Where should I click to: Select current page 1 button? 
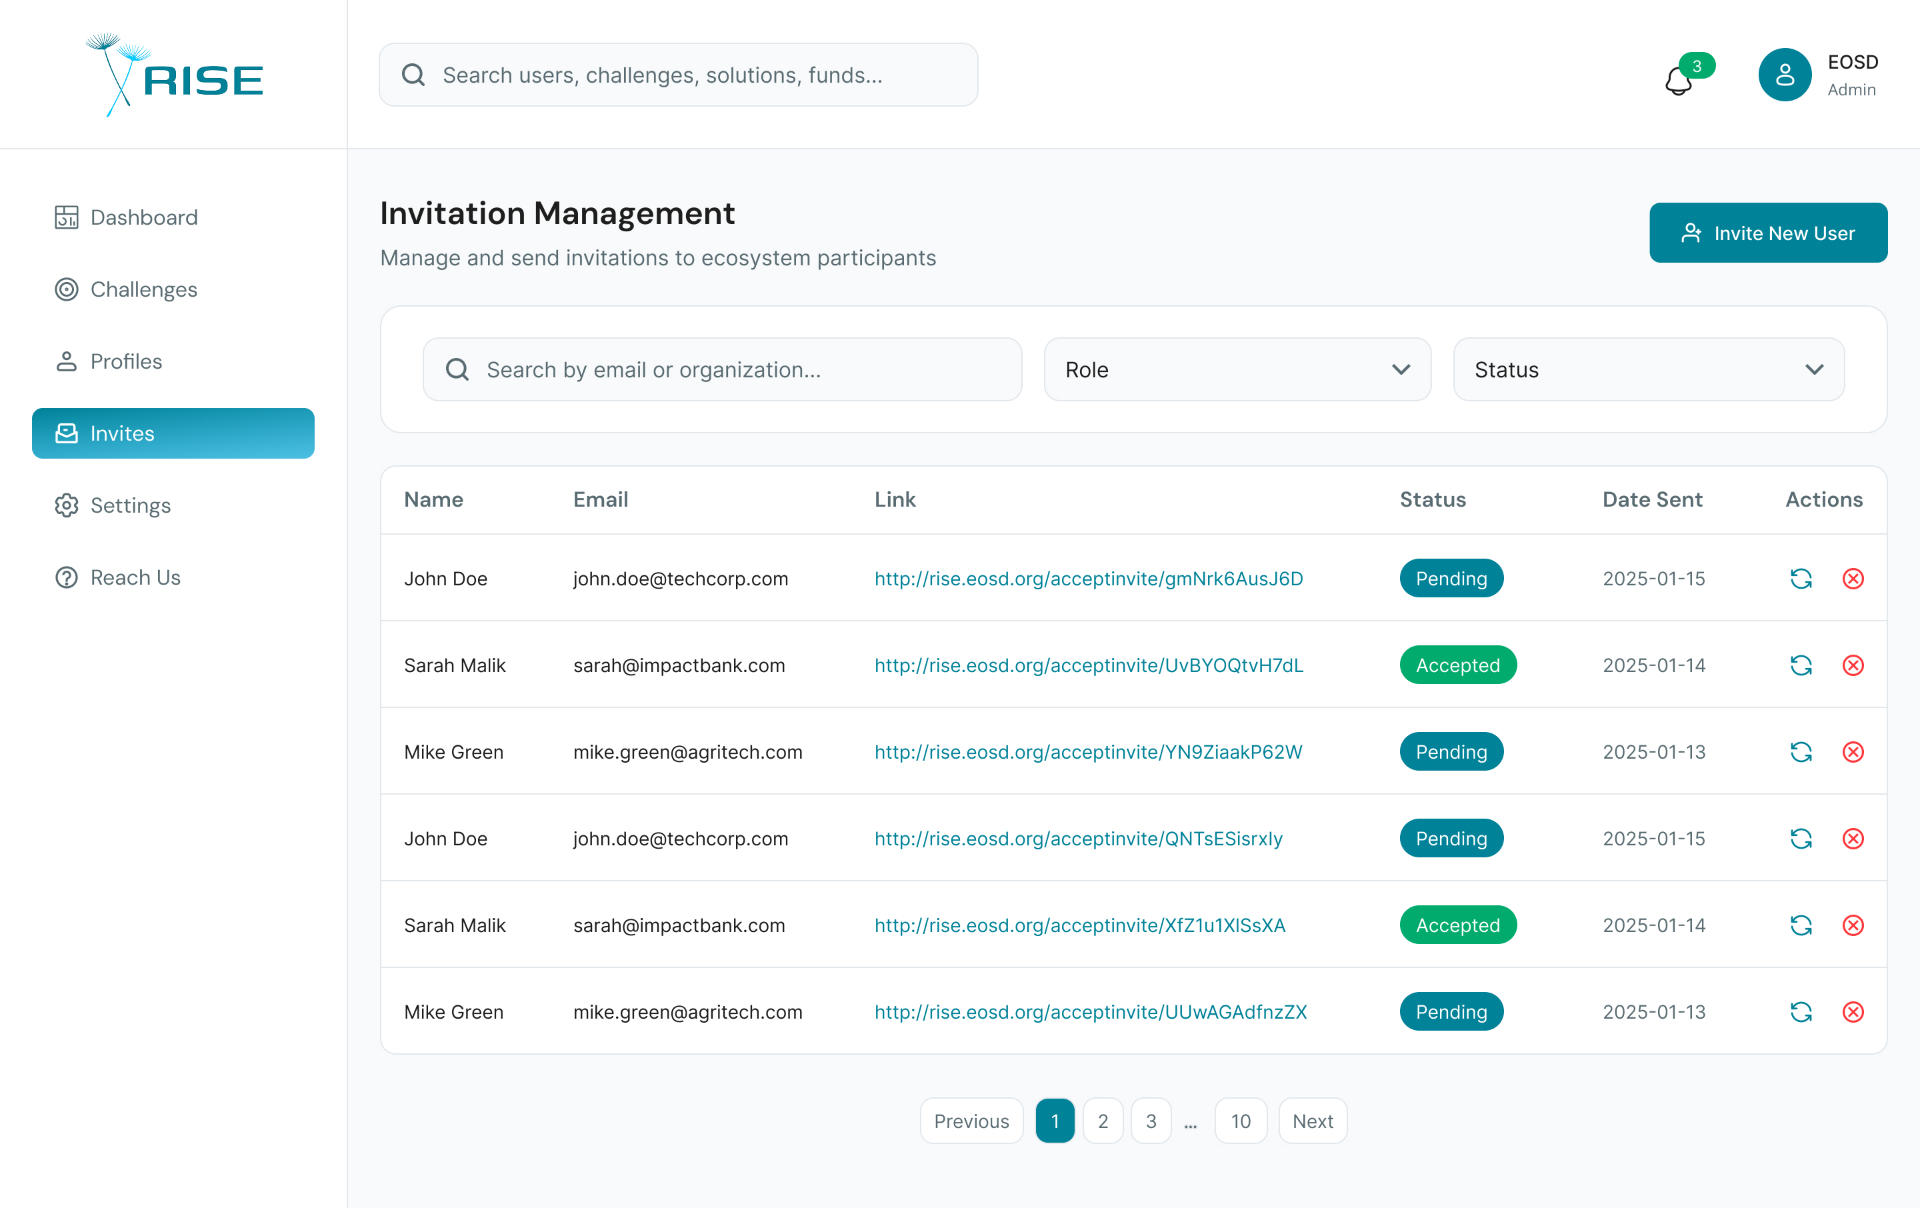(x=1055, y=1121)
